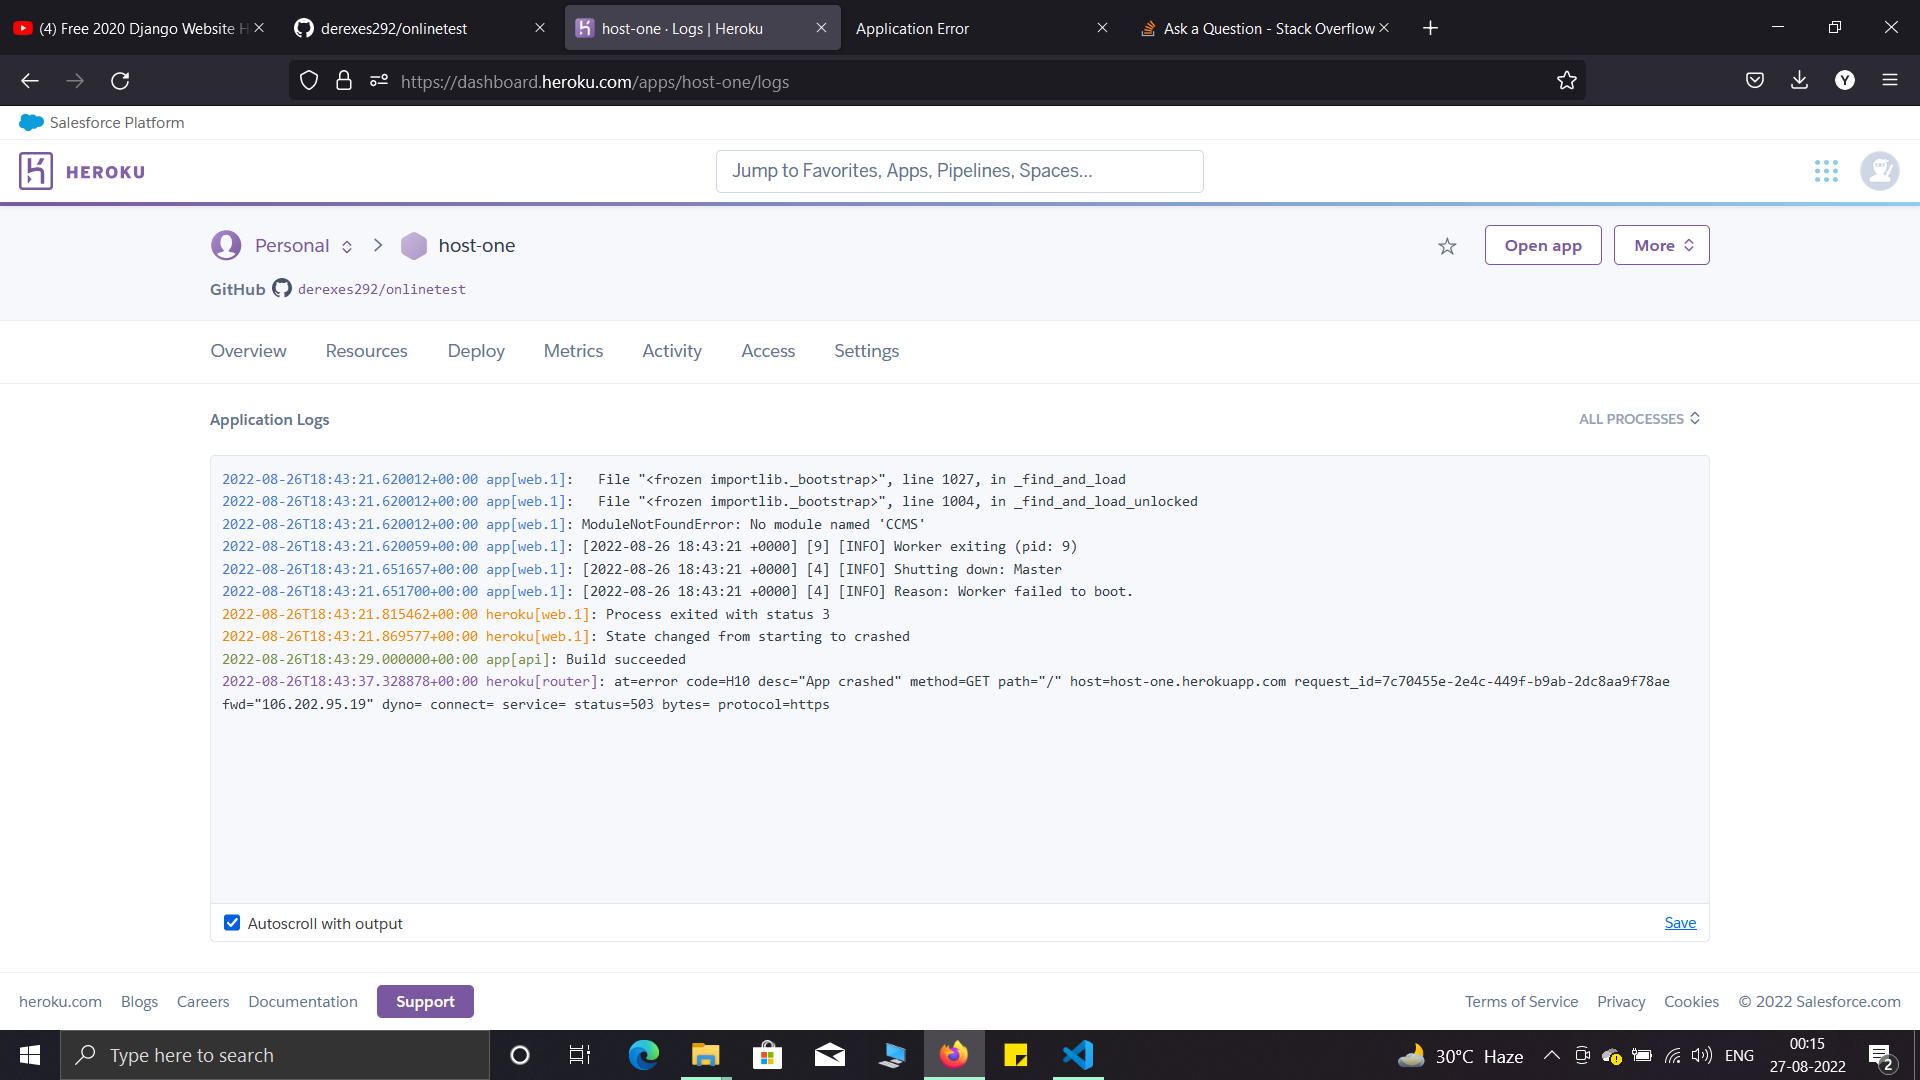This screenshot has height=1080, width=1920.
Task: Open the 30°C Haze weather widget
Action: (1461, 1055)
